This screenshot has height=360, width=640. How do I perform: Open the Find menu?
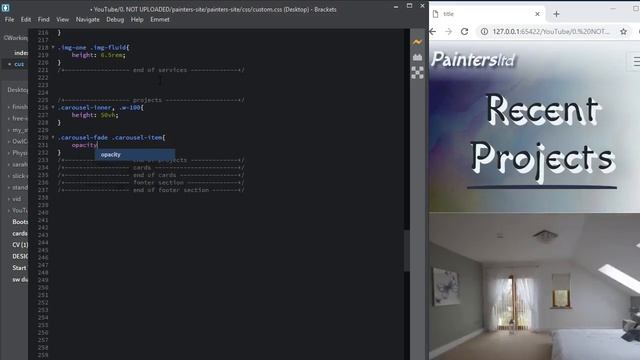tap(43, 20)
